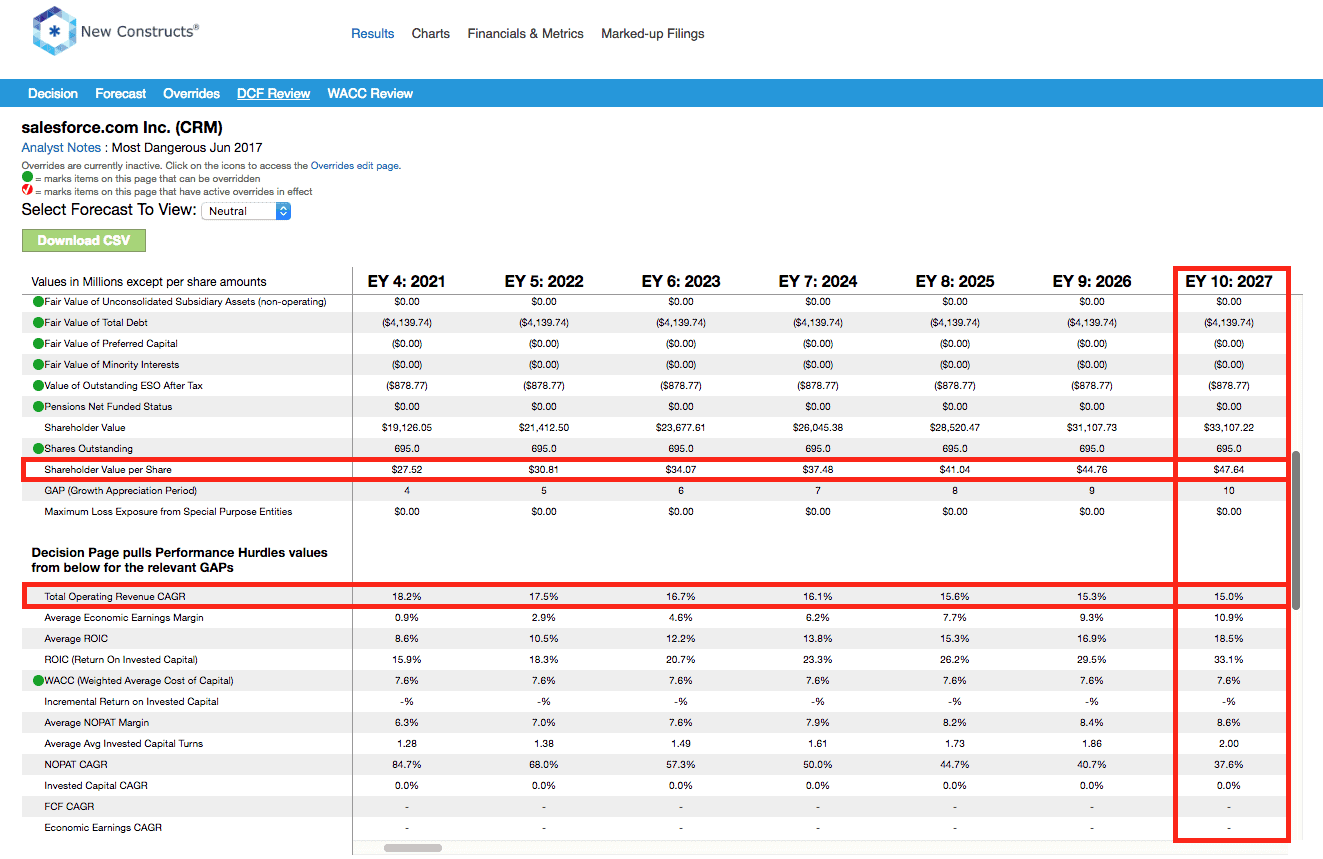This screenshot has height=859, width=1323.
Task: Click the salesforce.com Inc. (CRM) heading
Action: (122, 128)
